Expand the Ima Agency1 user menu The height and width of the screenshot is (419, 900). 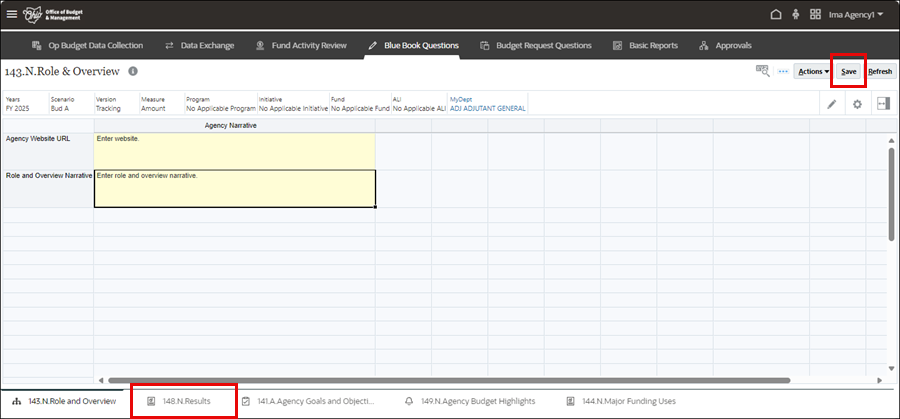(x=859, y=15)
